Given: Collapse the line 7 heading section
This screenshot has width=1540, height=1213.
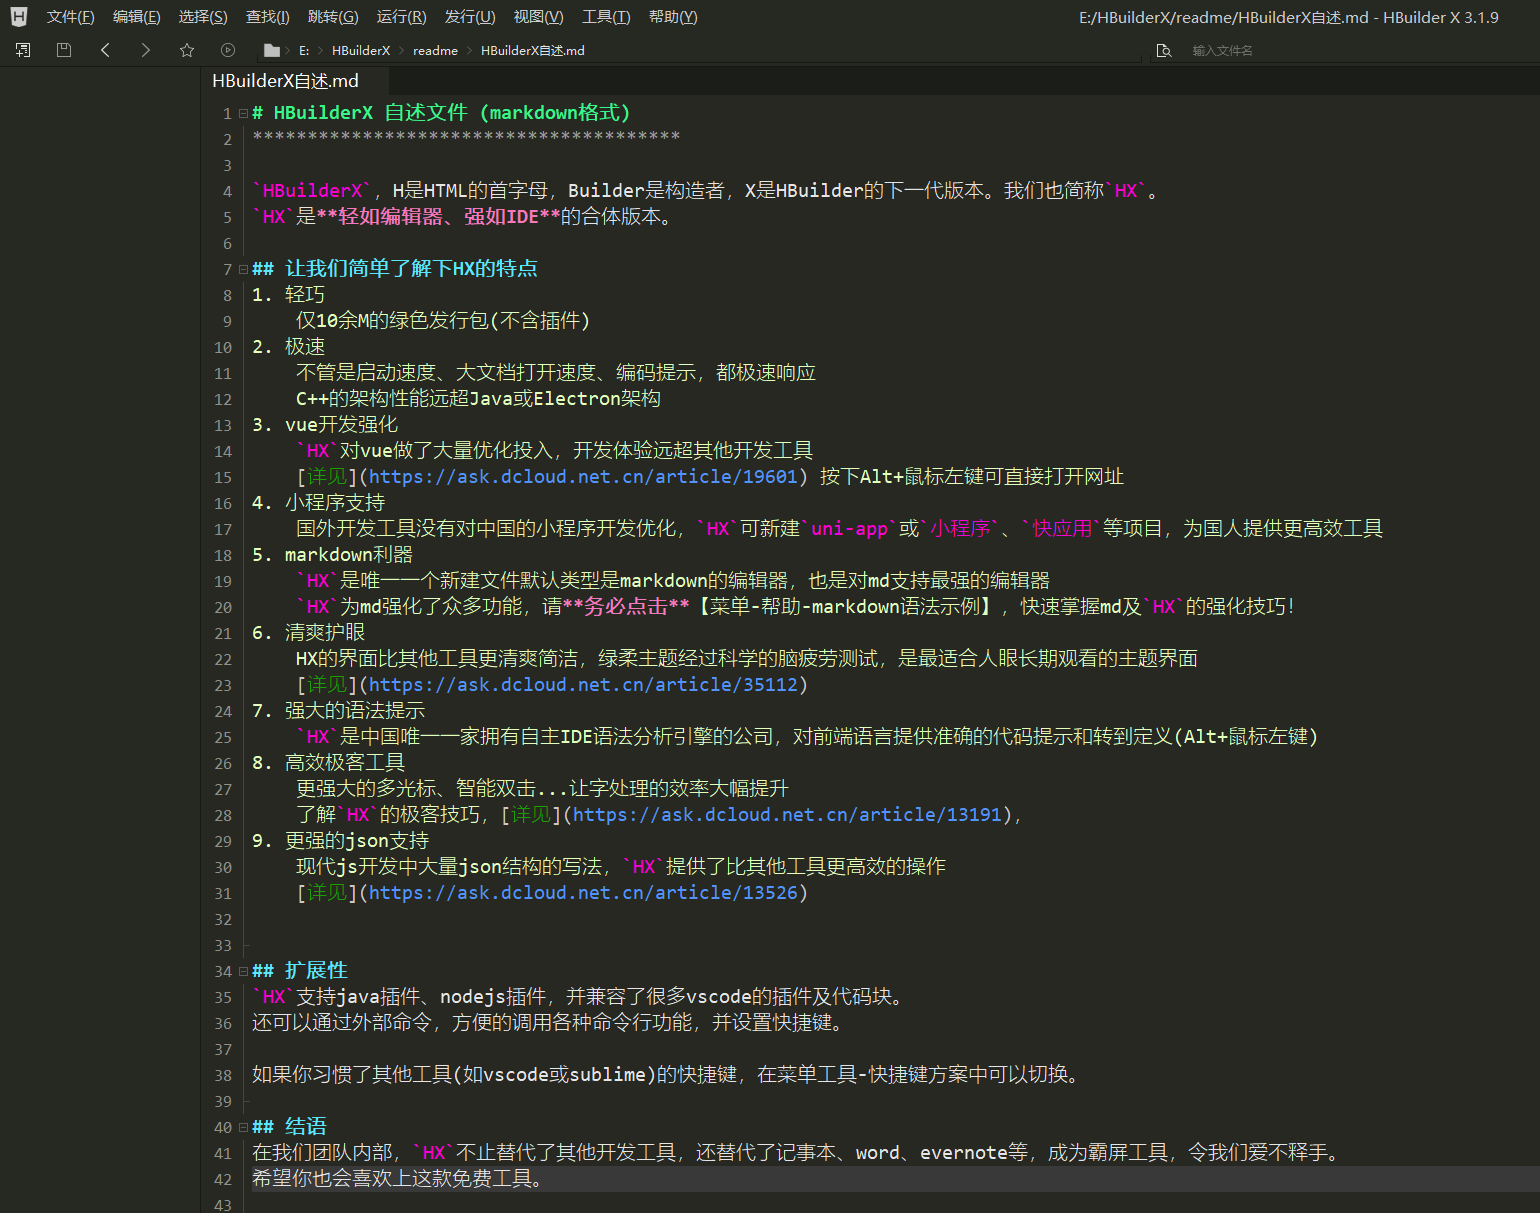Looking at the screenshot, I should click(x=243, y=269).
